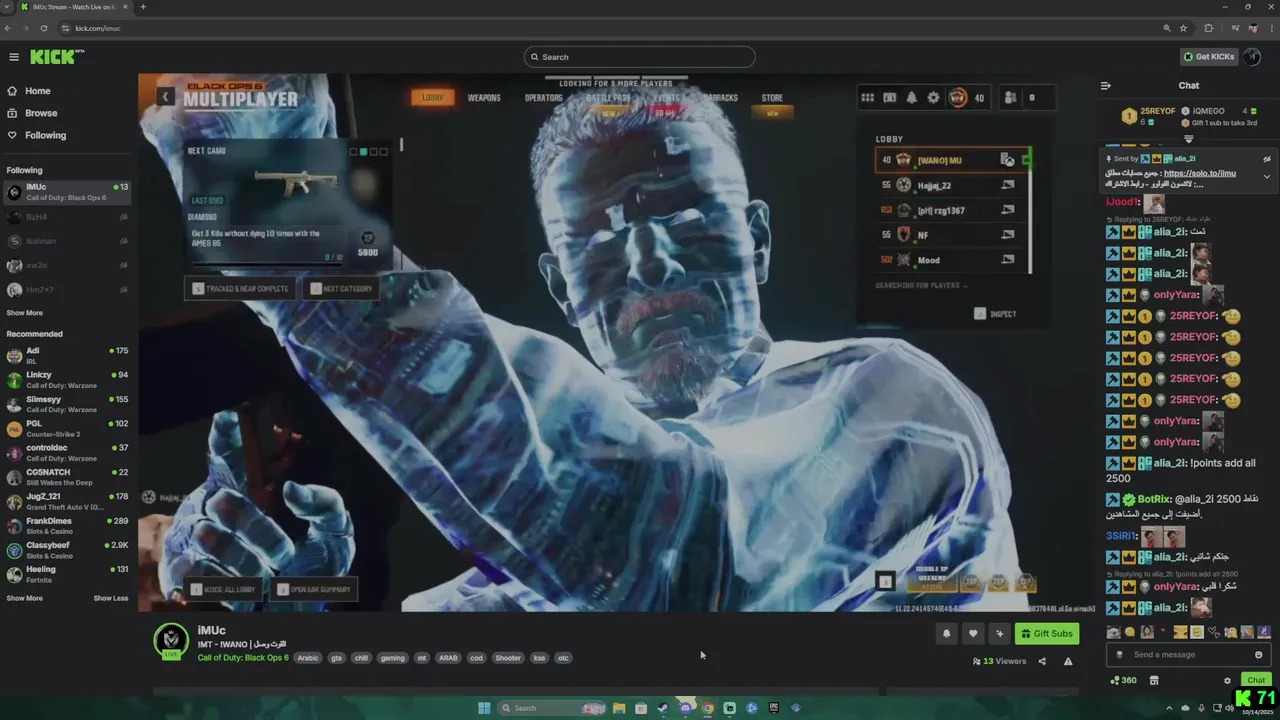Hide the pinned message with the eye-slash icon
Viewport: 1280px width, 720px height.
pos(1266,159)
